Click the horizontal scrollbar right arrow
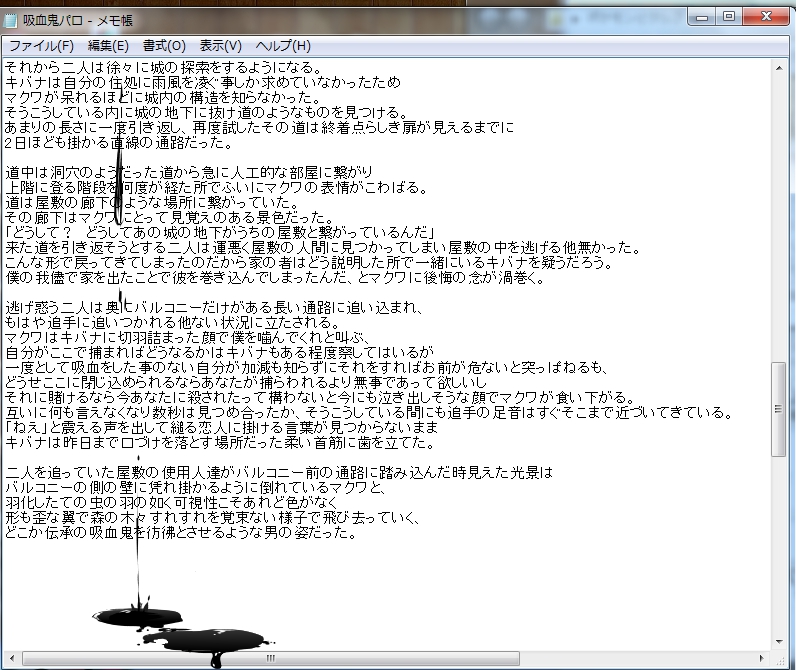Image resolution: width=796 pixels, height=670 pixels. tap(762, 659)
